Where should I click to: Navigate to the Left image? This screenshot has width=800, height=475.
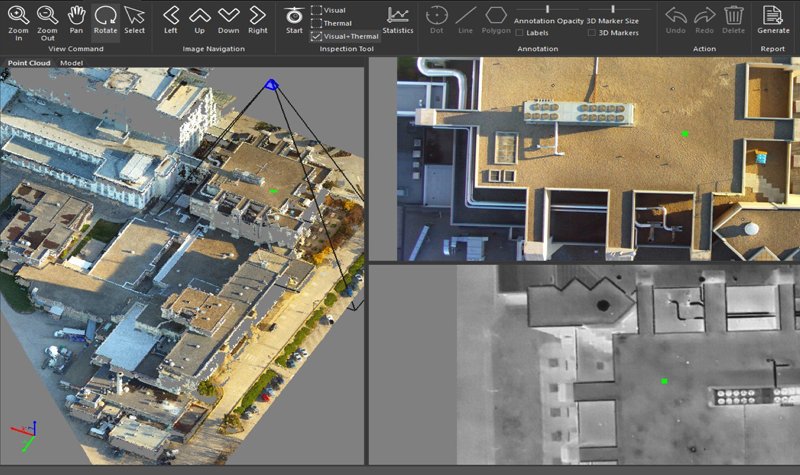[x=171, y=20]
